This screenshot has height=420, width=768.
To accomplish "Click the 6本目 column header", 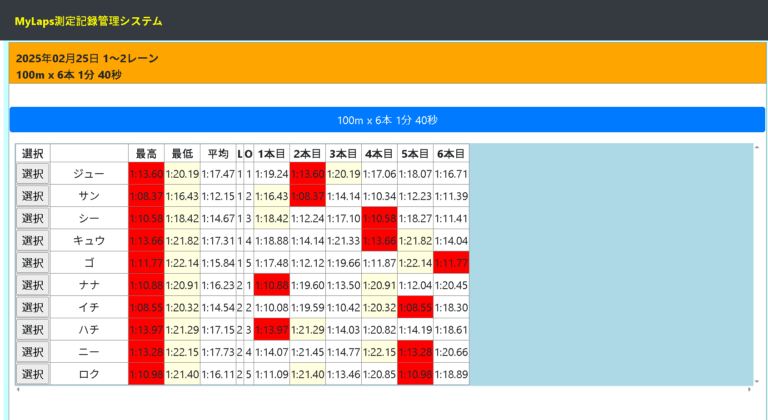I will 452,154.
